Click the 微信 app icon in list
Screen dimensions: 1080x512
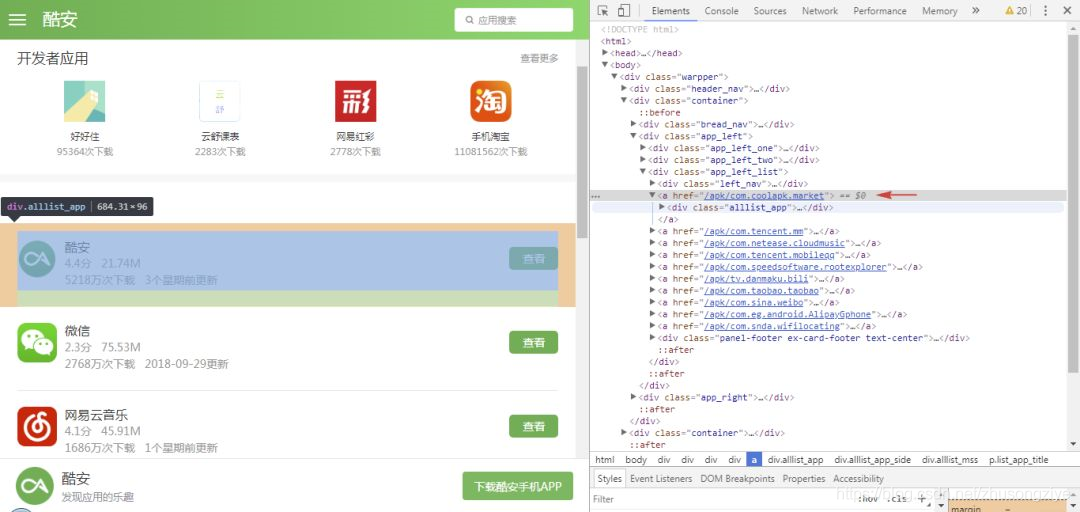pyautogui.click(x=37, y=342)
